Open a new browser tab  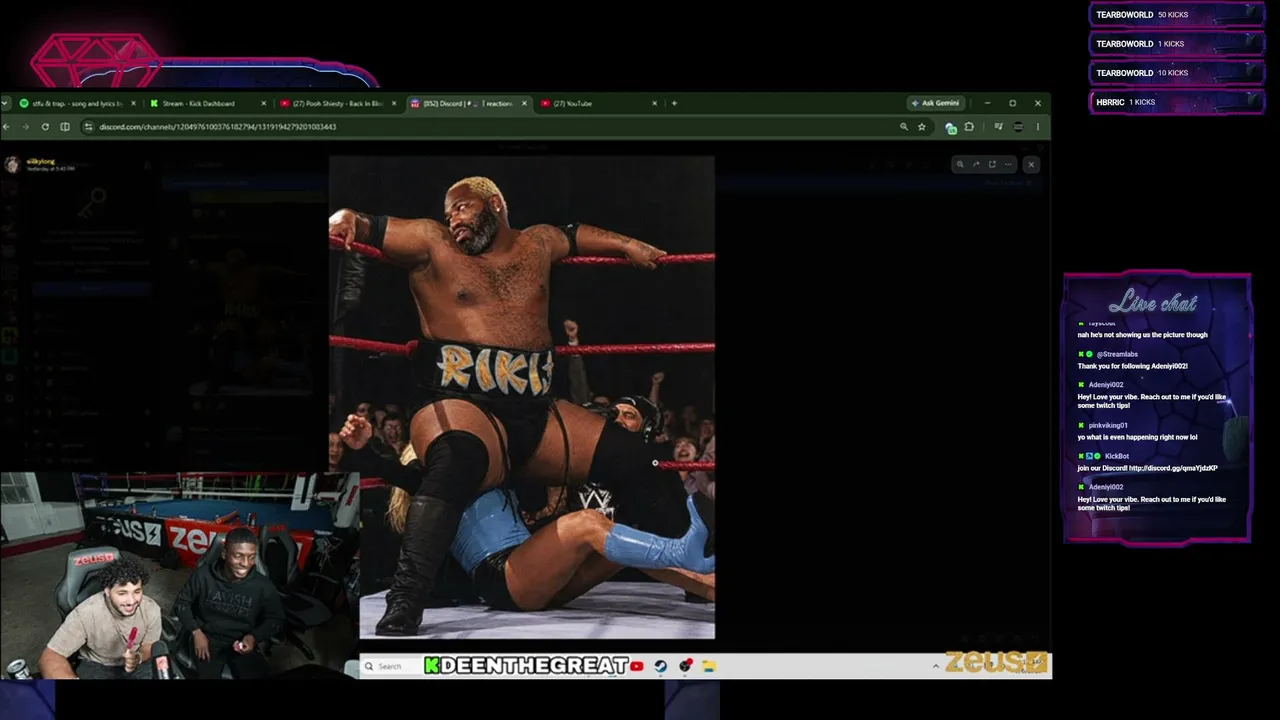674,103
